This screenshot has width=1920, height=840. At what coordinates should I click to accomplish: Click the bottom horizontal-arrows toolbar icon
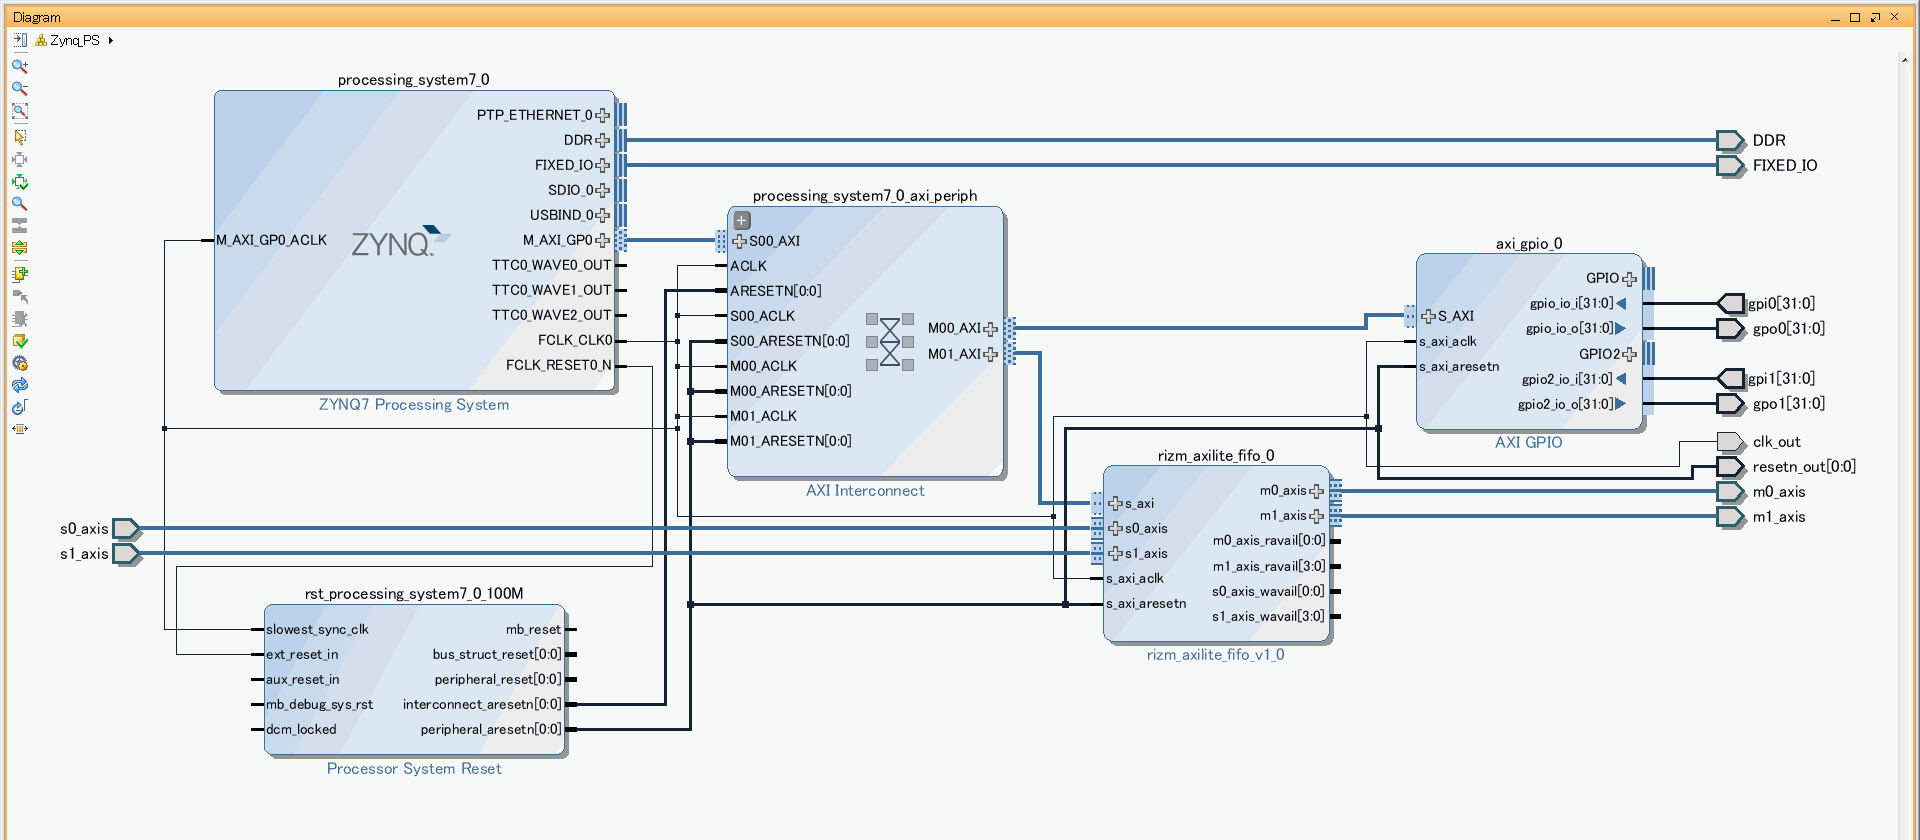19,429
